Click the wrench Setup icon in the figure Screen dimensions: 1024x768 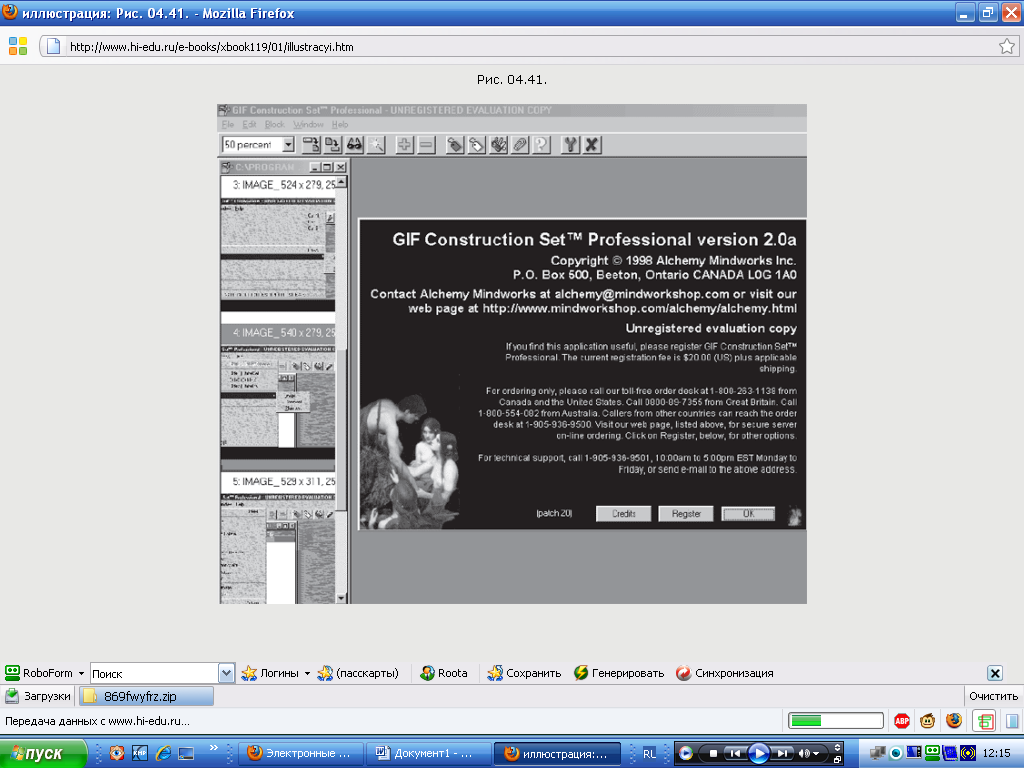[570, 144]
